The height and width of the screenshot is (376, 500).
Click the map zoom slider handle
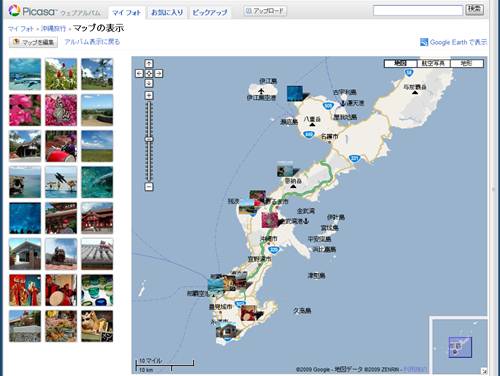149,139
